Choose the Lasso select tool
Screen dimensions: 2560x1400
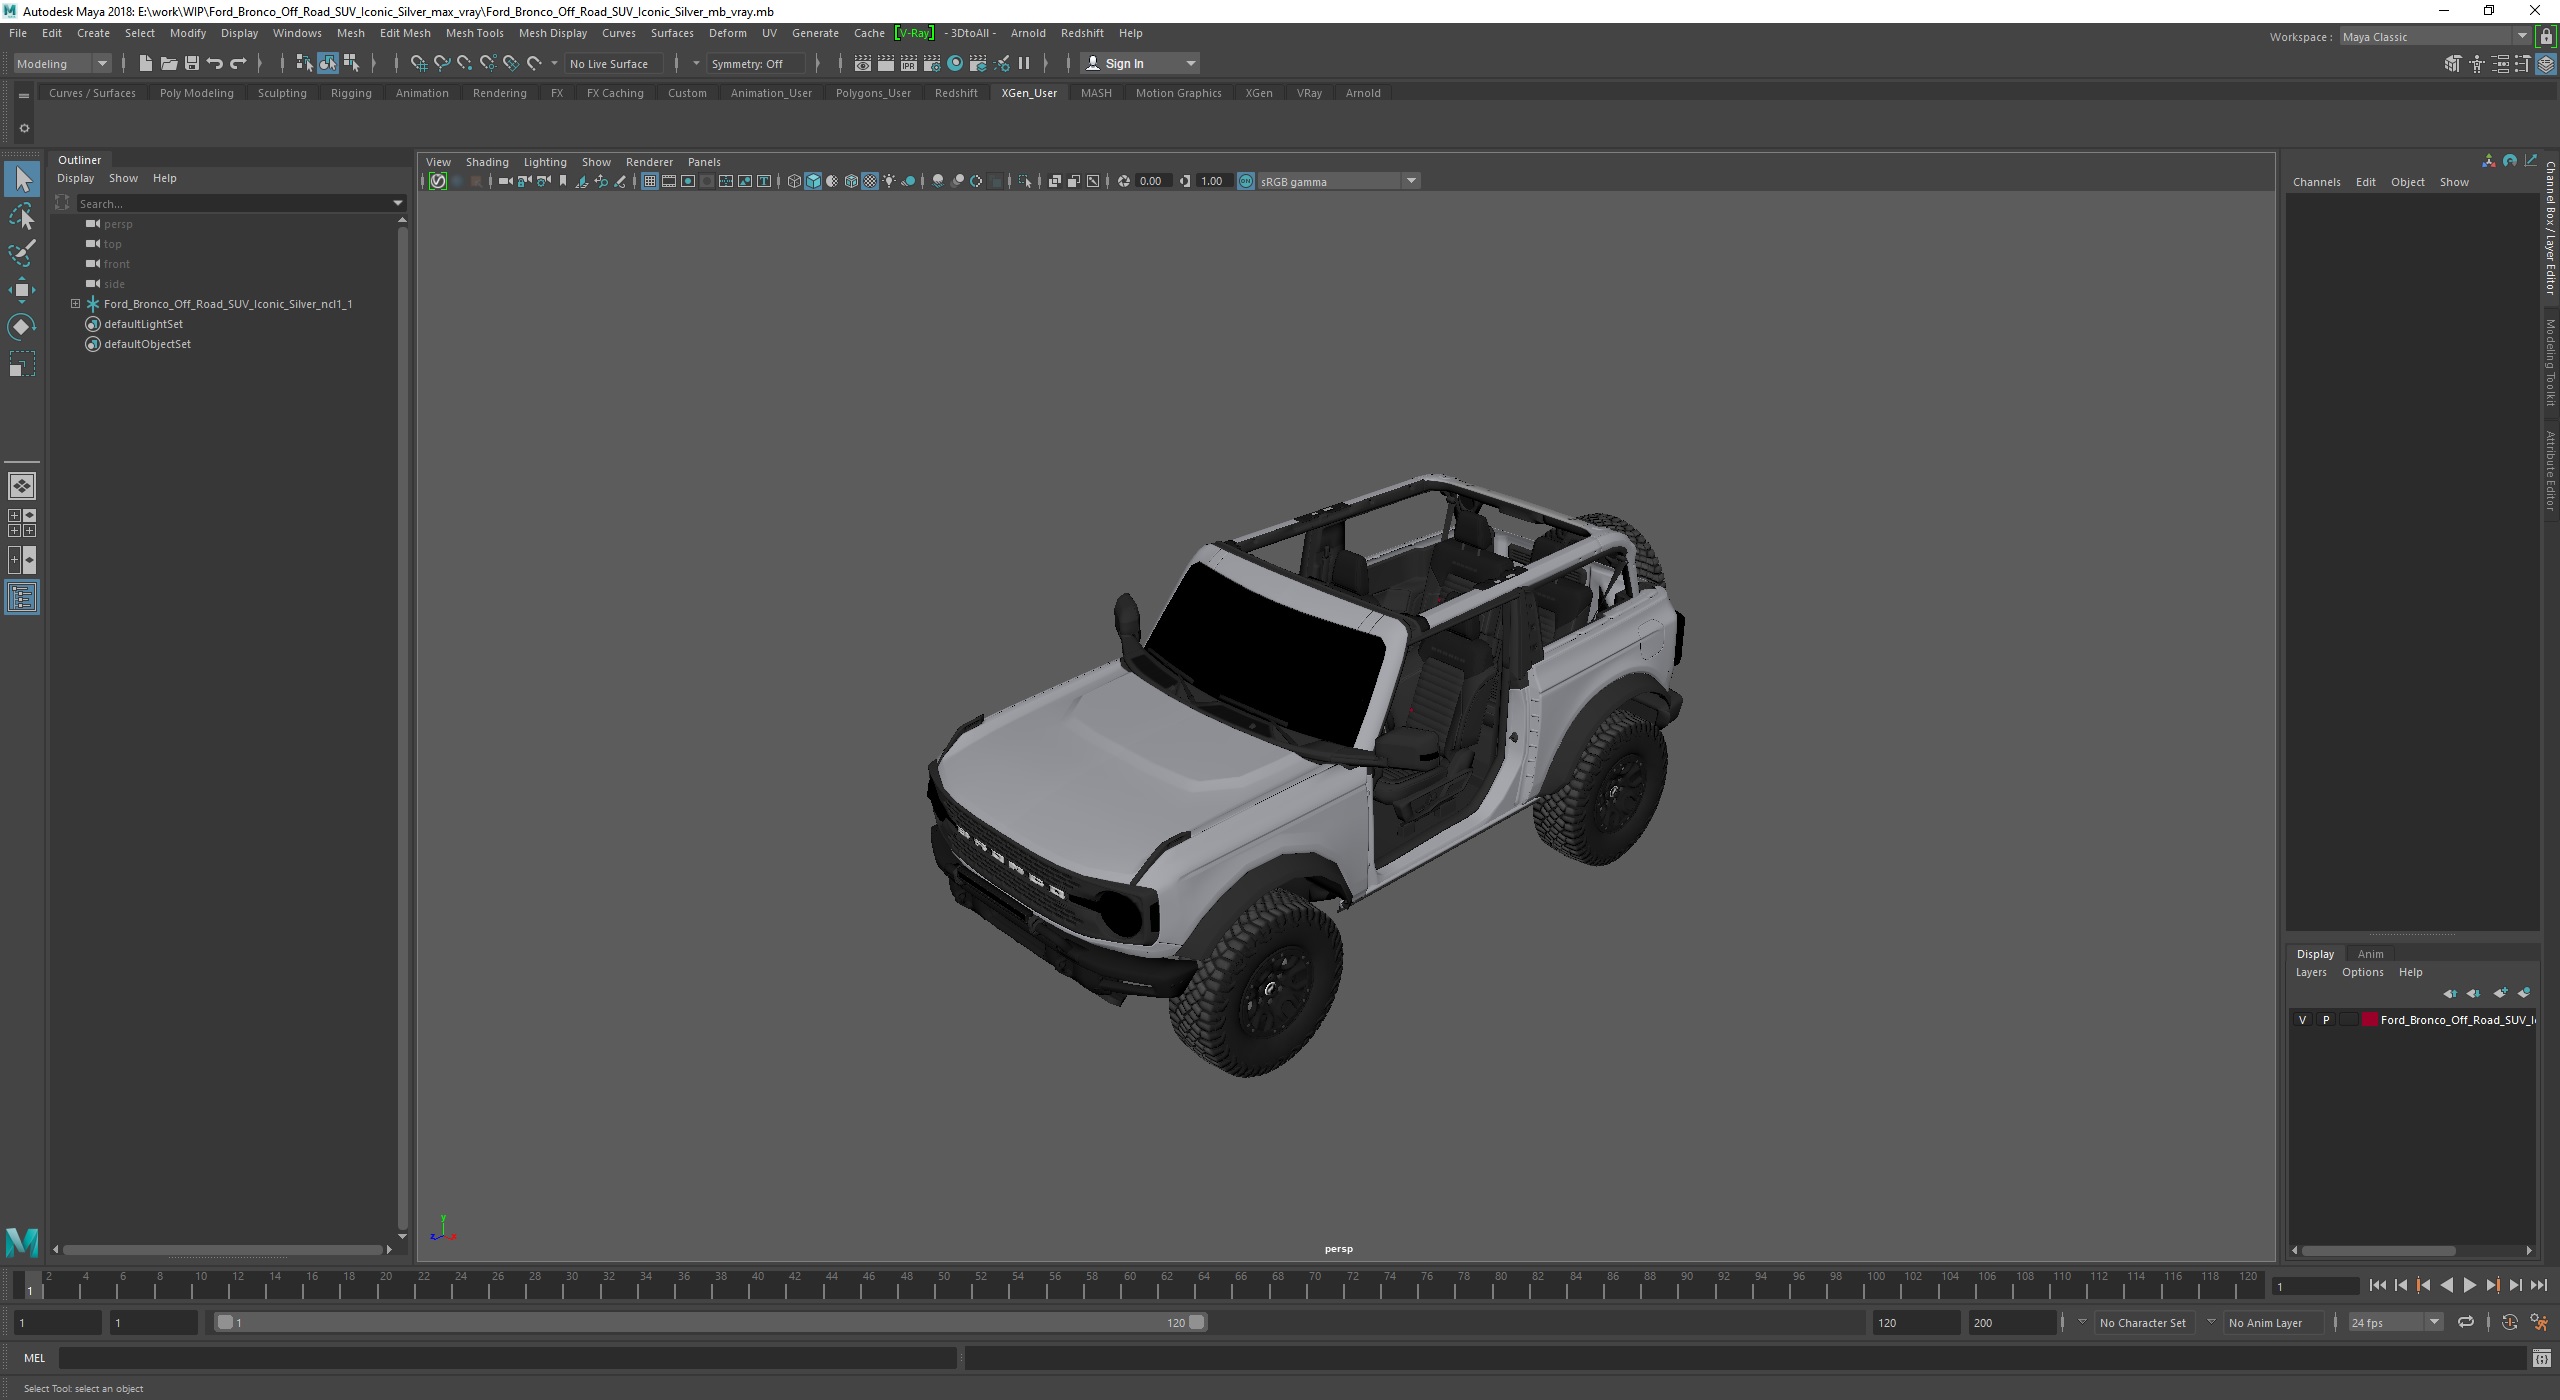click(22, 216)
